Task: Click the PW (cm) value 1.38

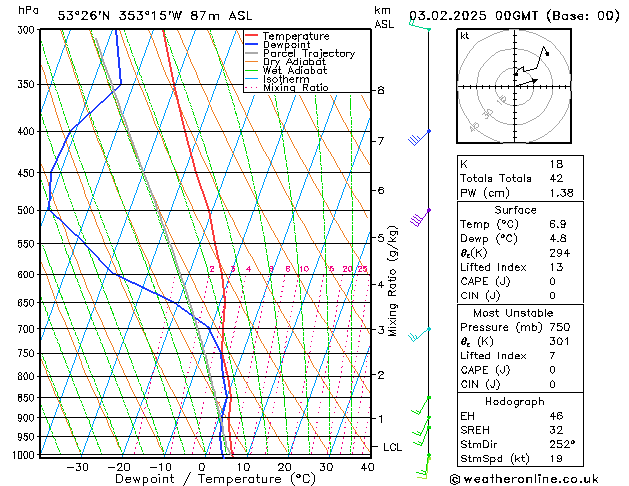Action: (x=562, y=193)
